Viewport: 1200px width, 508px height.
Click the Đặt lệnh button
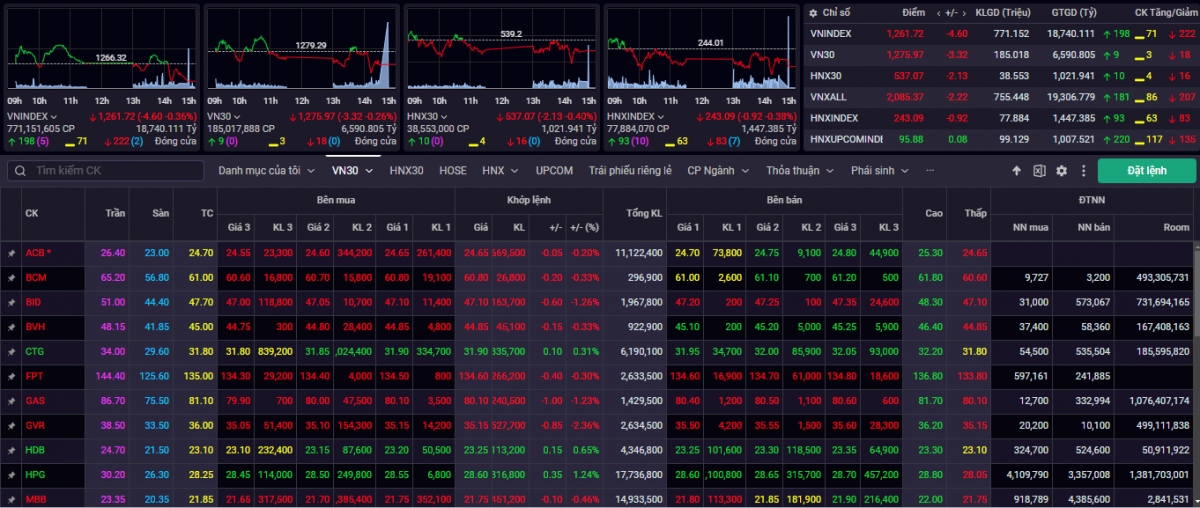pyautogui.click(x=1146, y=171)
